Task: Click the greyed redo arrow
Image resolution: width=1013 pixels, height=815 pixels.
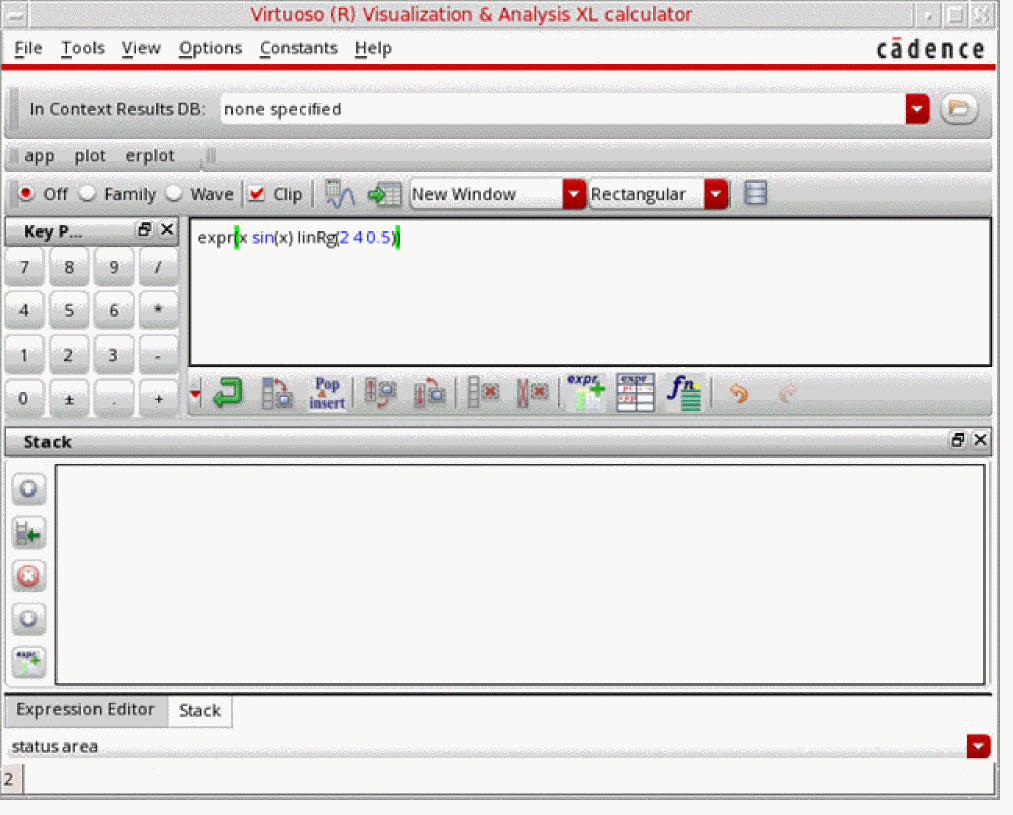Action: [x=786, y=393]
